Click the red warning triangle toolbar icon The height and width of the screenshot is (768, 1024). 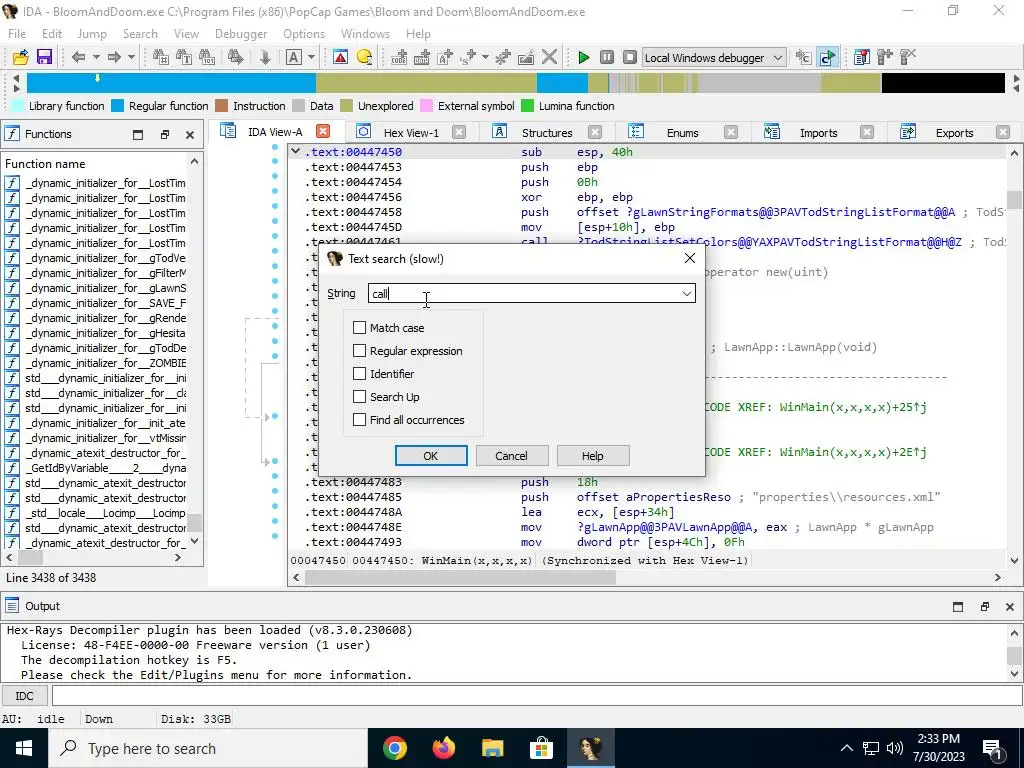[x=340, y=57]
